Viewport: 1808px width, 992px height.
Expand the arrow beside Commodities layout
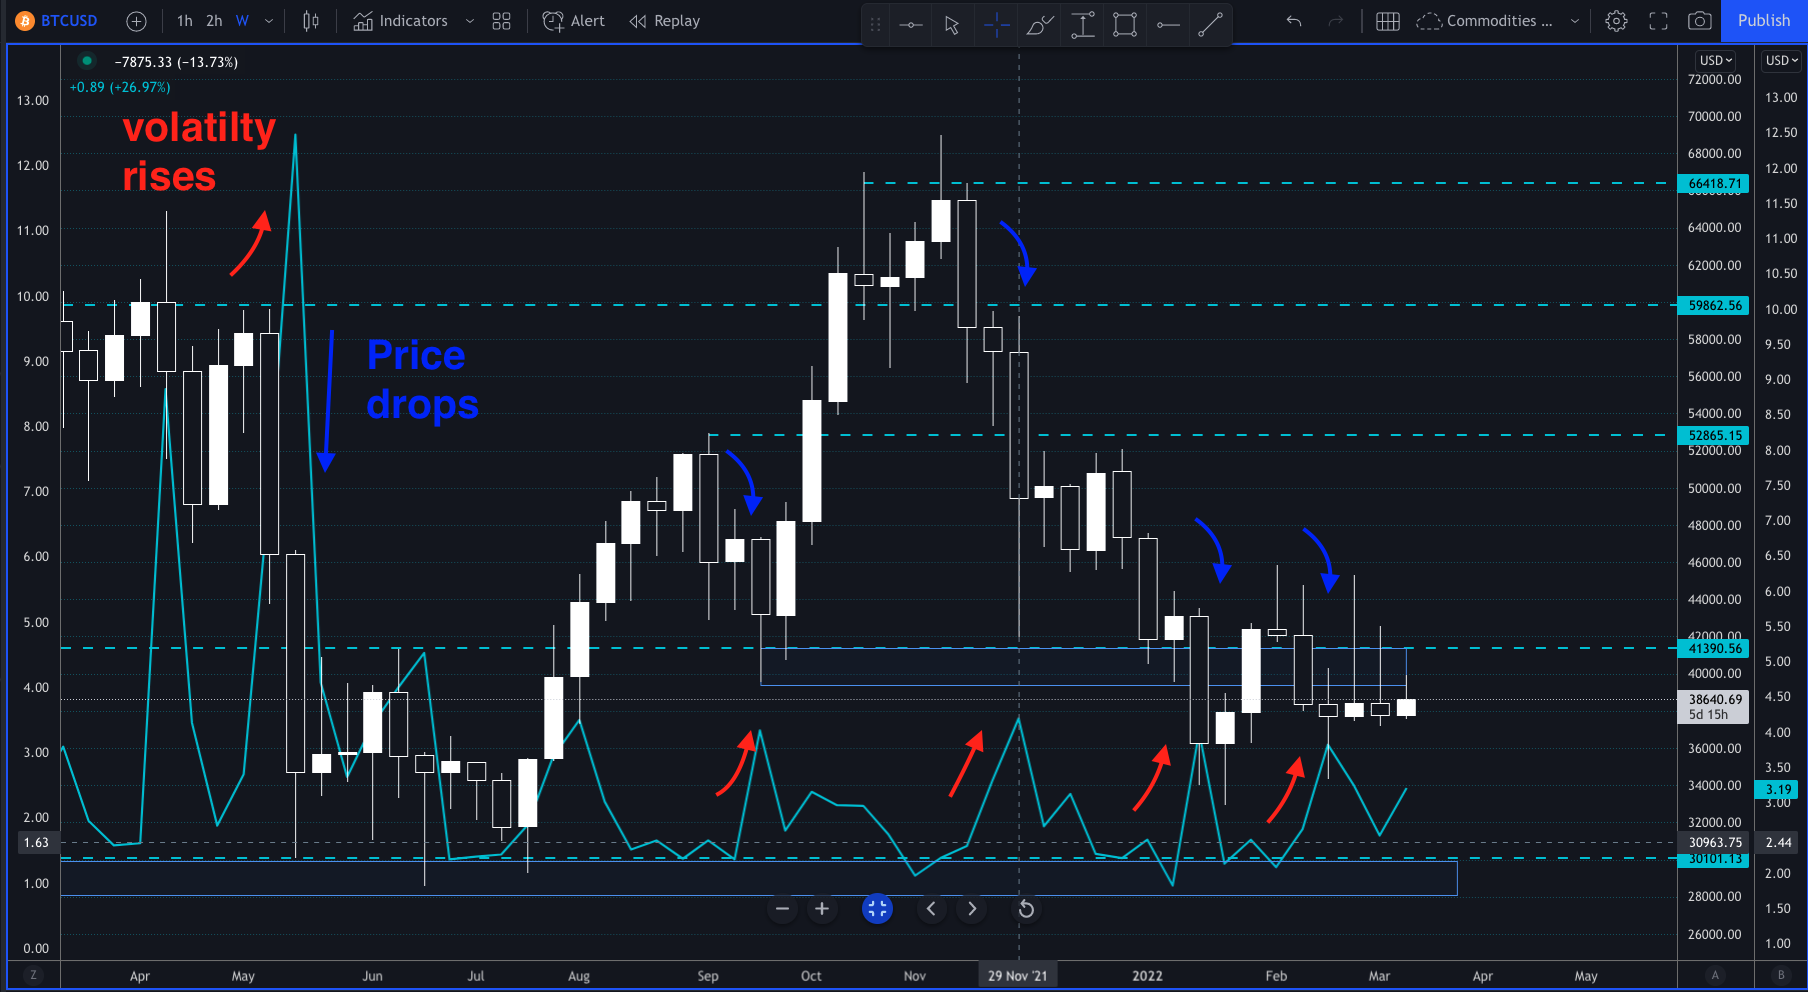click(x=1575, y=21)
